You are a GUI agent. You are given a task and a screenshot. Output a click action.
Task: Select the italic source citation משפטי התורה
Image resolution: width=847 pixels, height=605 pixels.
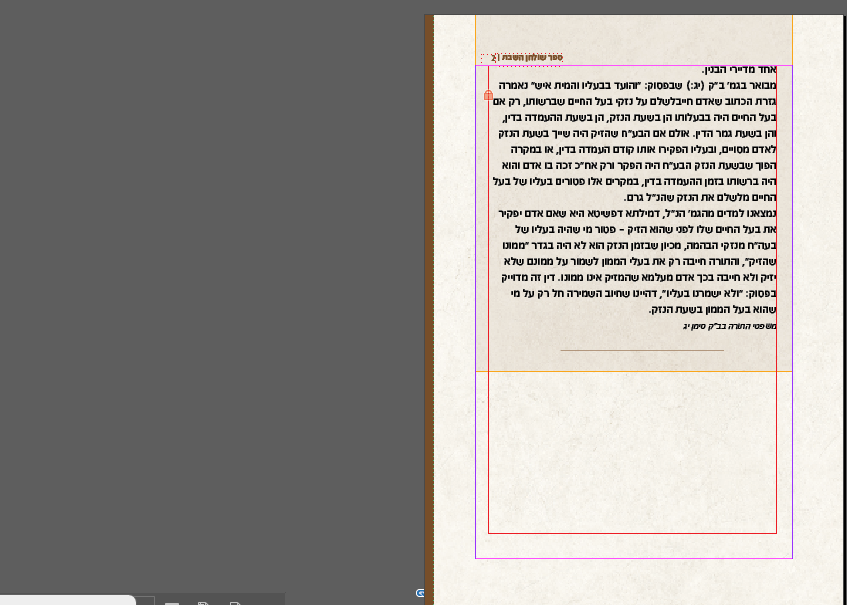click(729, 326)
